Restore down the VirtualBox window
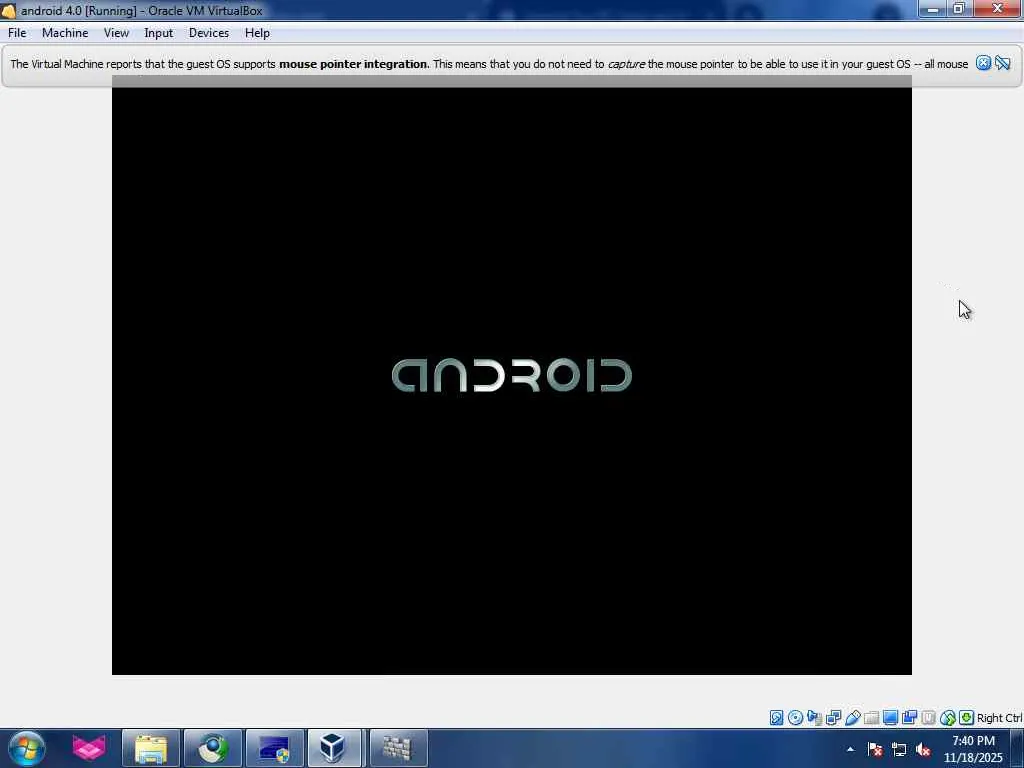1024x768 pixels. point(959,8)
